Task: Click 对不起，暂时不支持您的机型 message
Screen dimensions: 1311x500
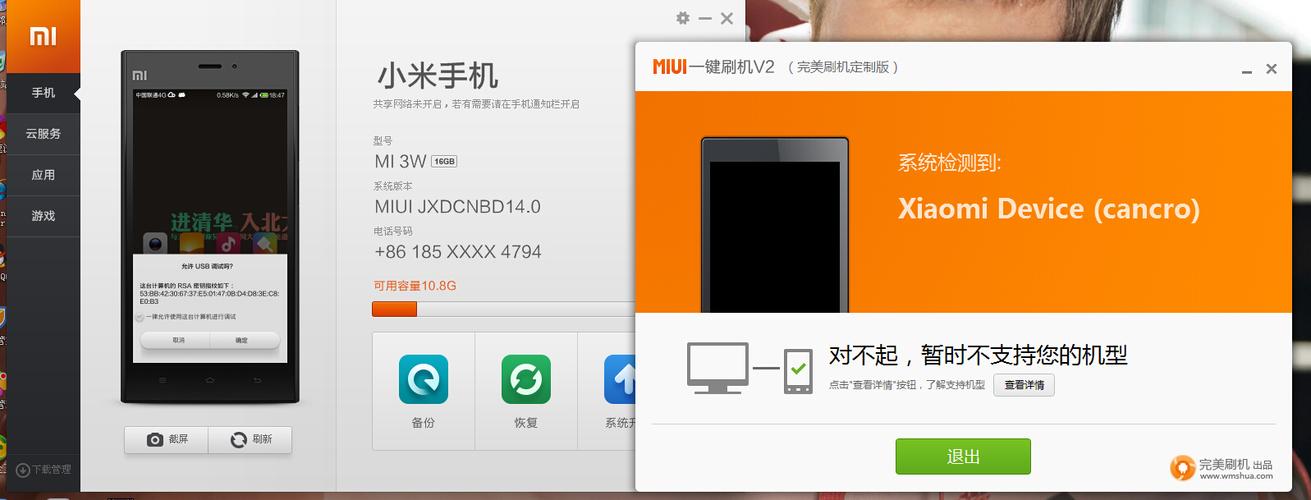Action: [x=978, y=355]
